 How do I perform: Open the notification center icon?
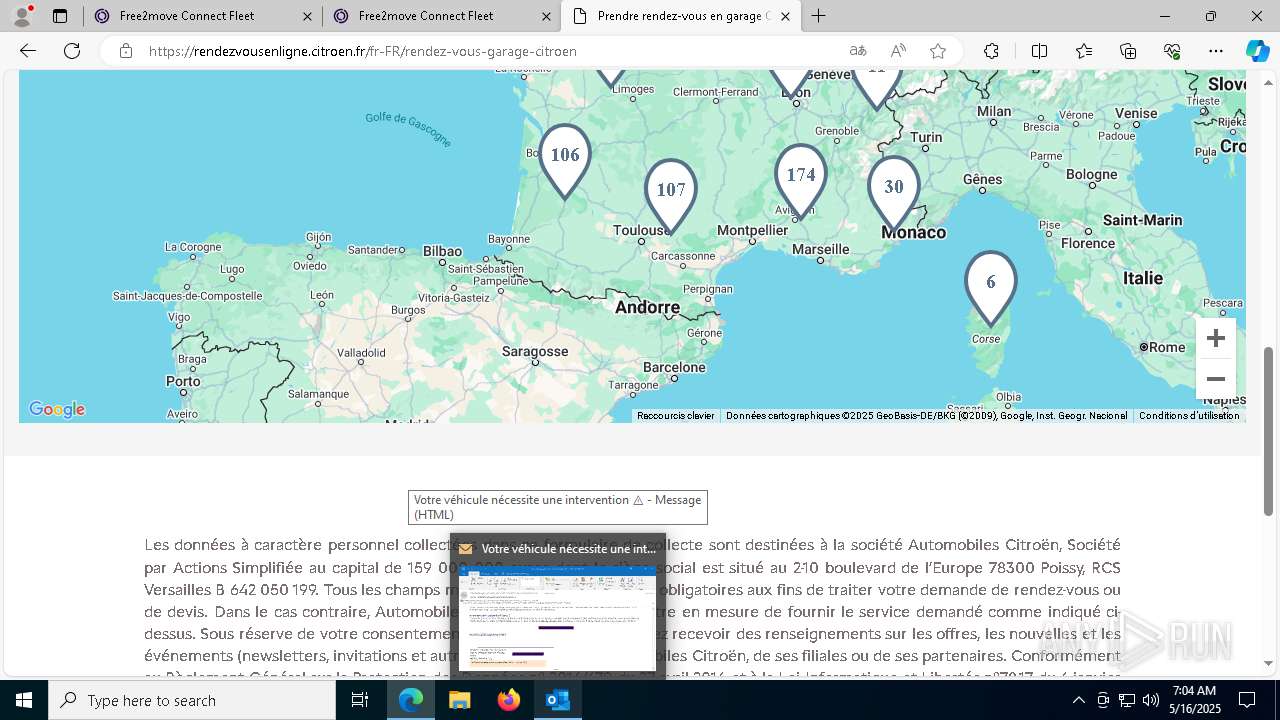pos(1247,700)
